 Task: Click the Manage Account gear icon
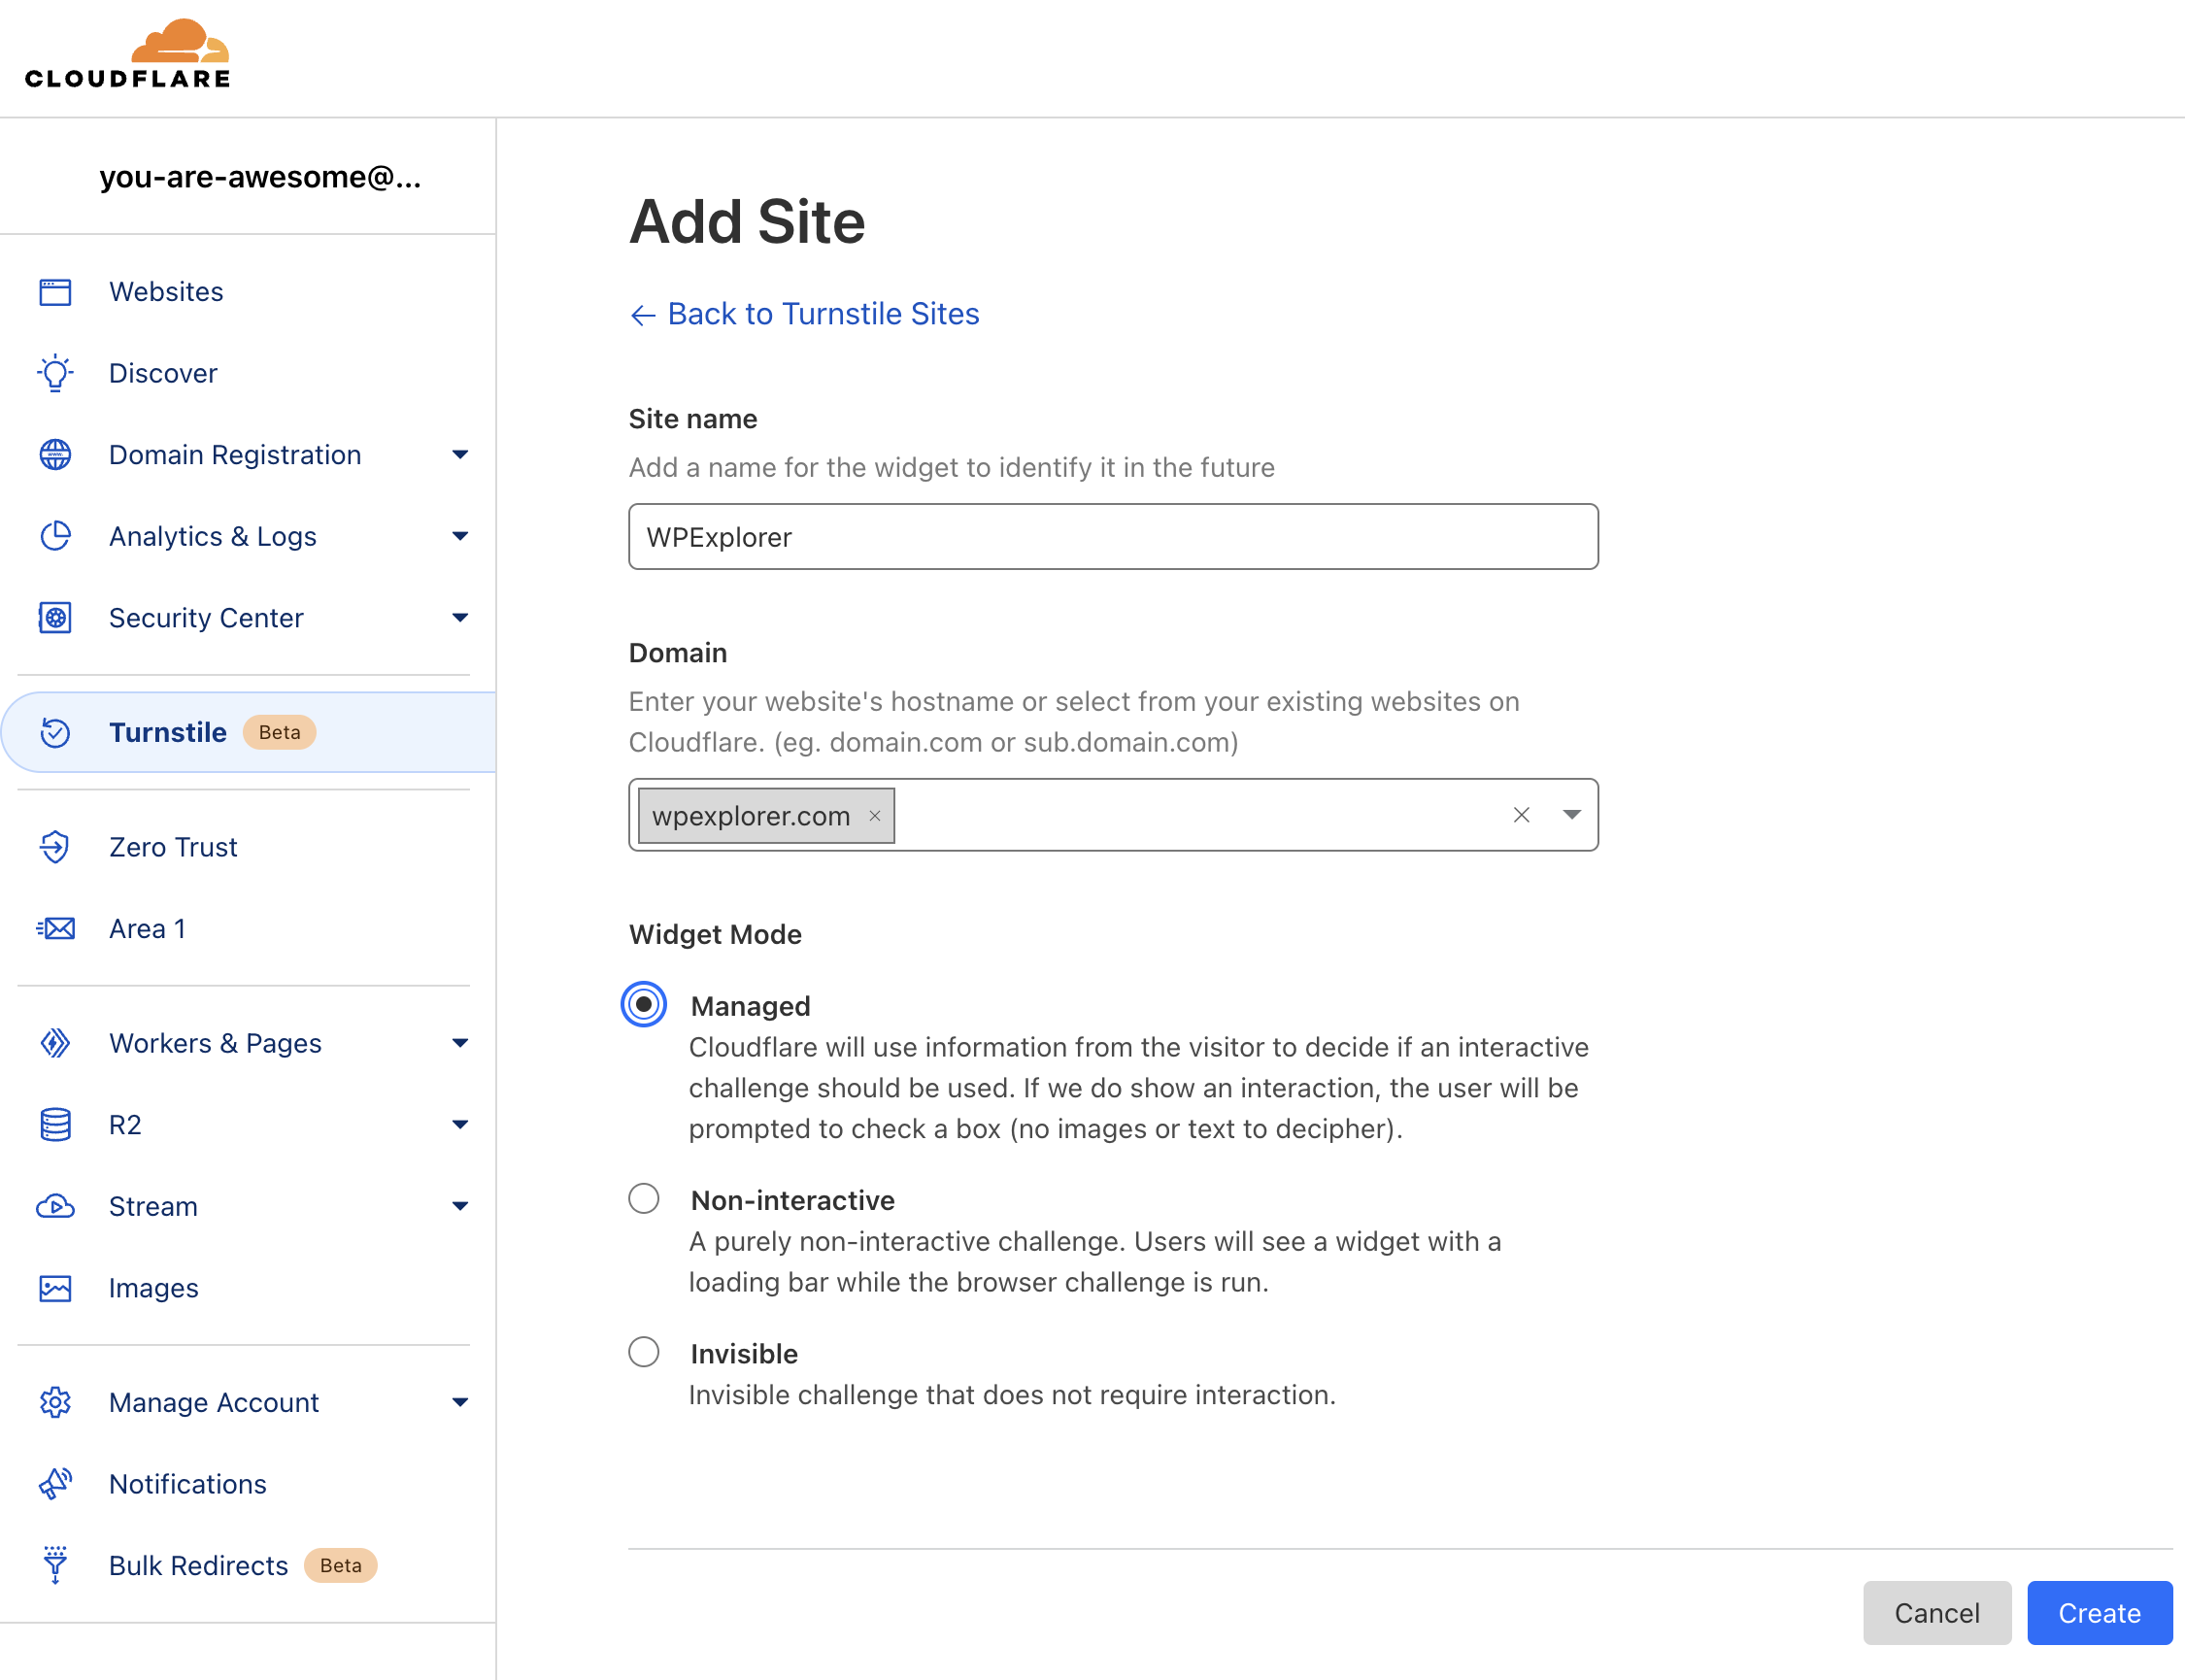pos(55,1403)
